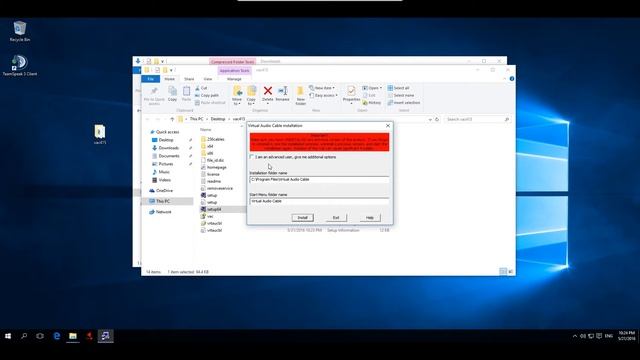The width and height of the screenshot is (640, 360).
Task: Click History in Open group
Action: [371, 103]
